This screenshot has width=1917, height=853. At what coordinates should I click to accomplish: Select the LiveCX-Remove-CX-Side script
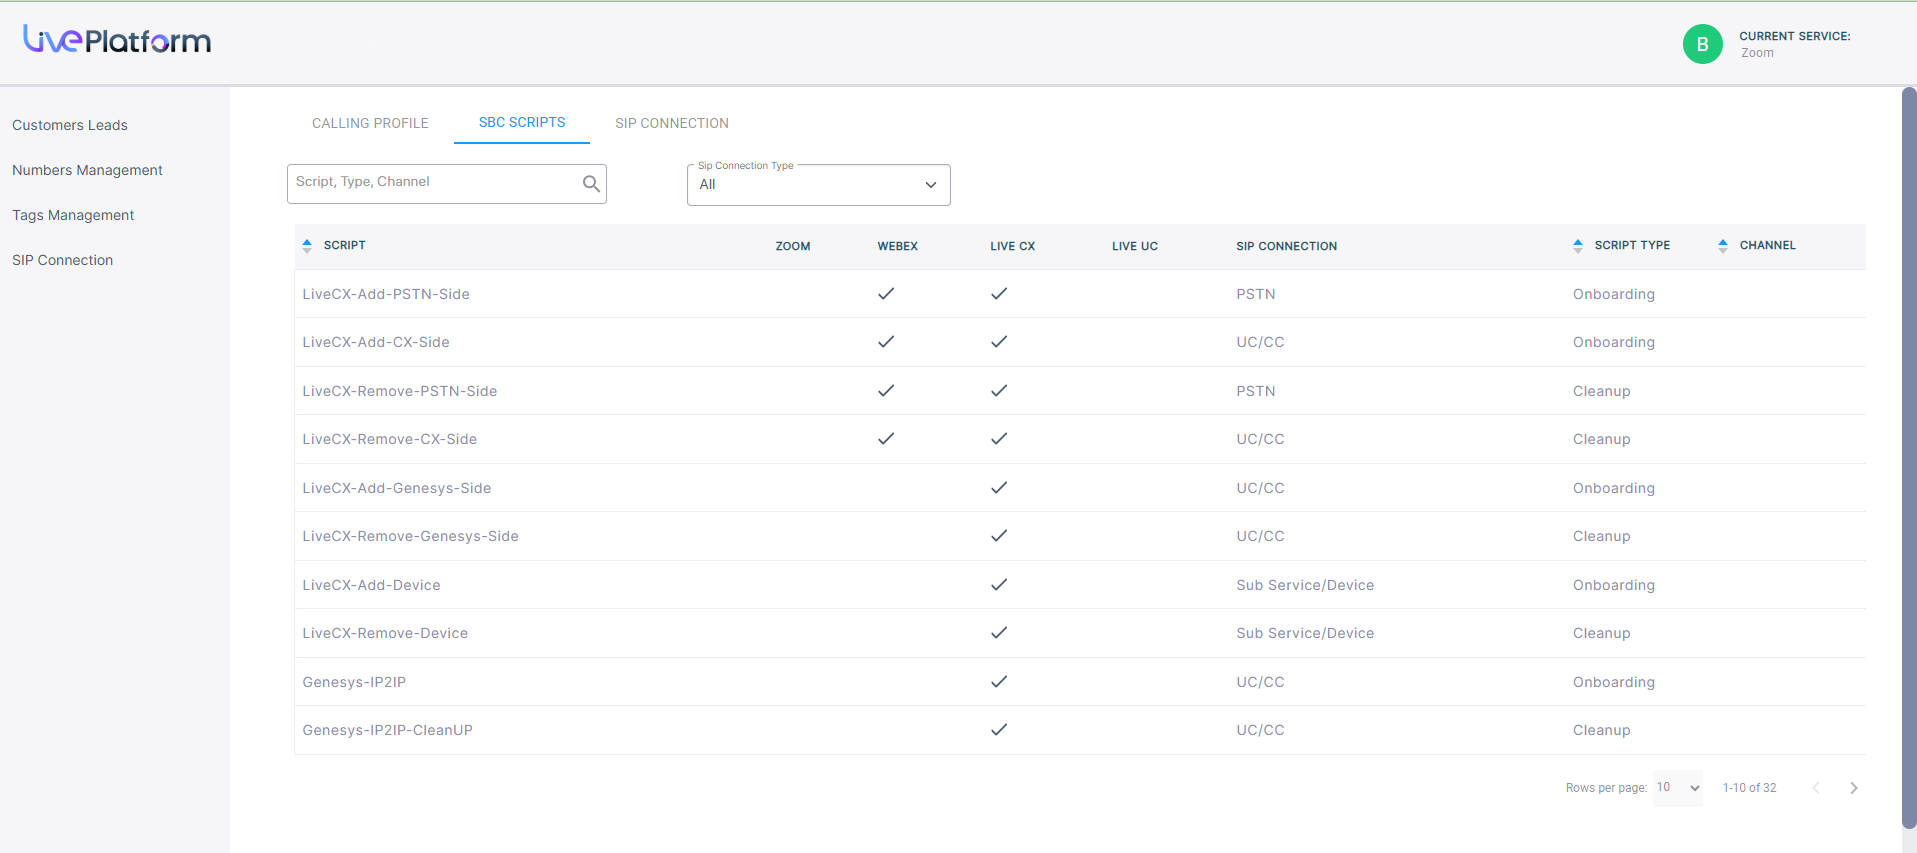pyautogui.click(x=390, y=439)
